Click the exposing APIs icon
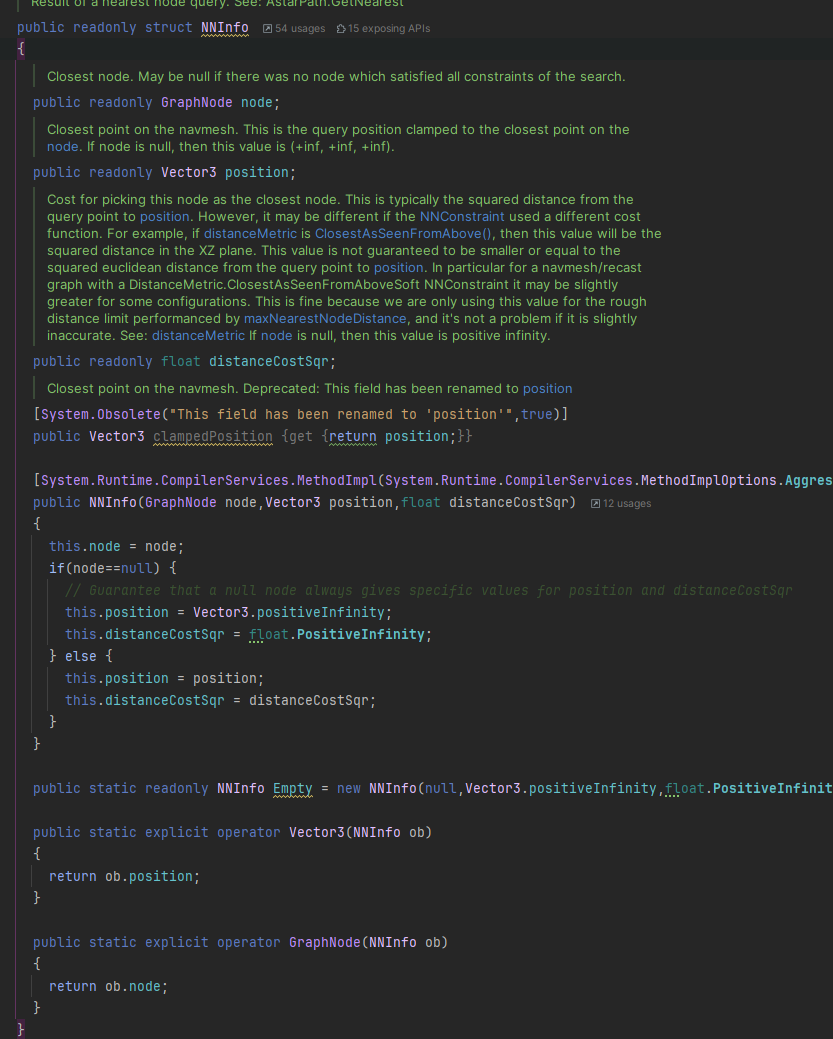 pos(342,29)
